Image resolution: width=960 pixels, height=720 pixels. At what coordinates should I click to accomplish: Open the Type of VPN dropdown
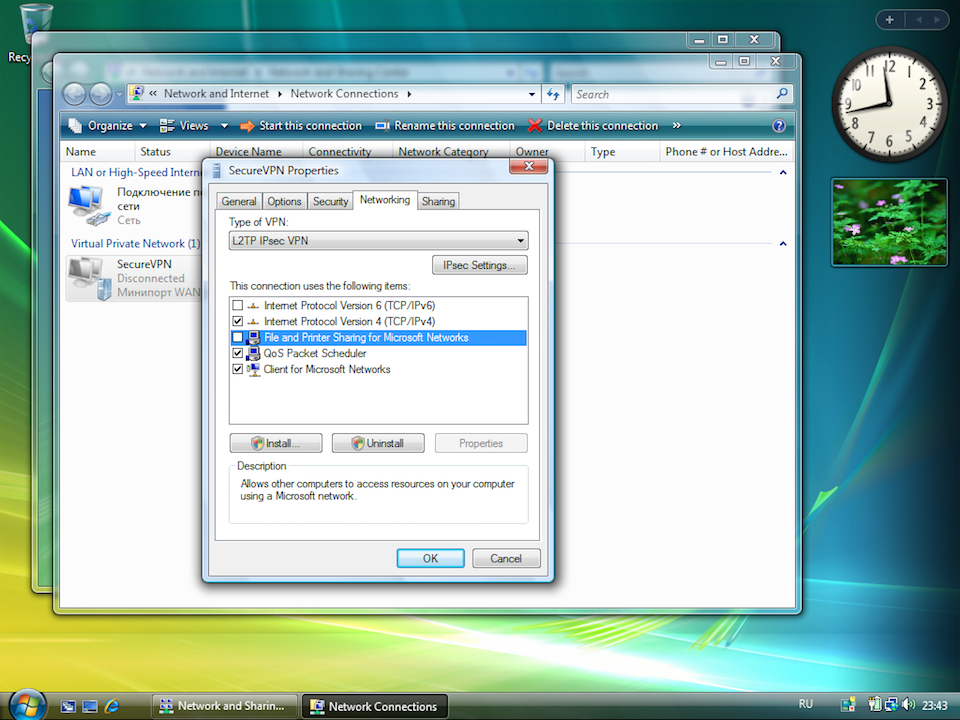pyautogui.click(x=378, y=241)
